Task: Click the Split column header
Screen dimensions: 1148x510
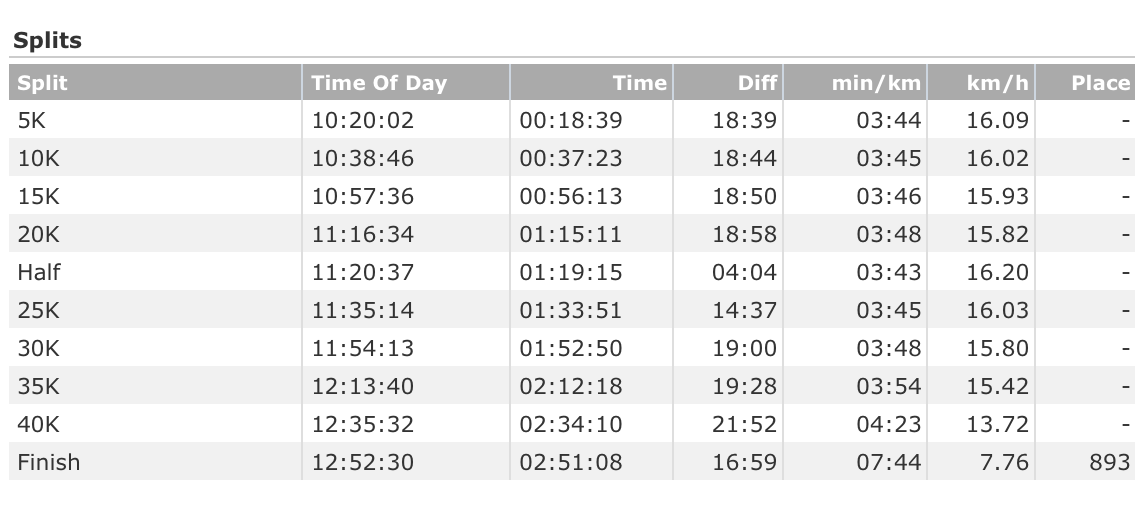Action: point(43,83)
